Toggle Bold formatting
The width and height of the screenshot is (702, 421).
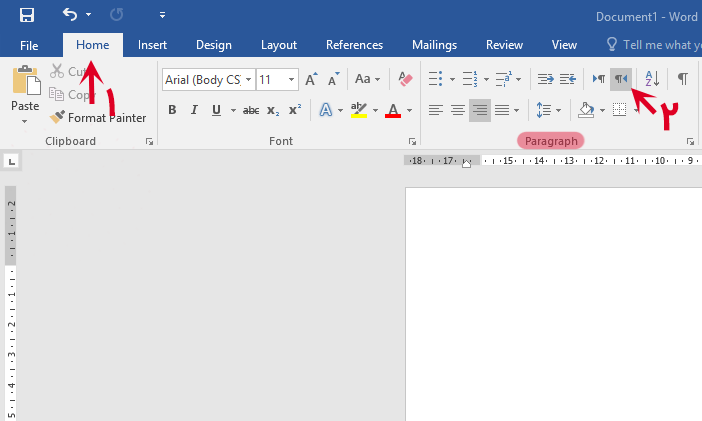(172, 110)
